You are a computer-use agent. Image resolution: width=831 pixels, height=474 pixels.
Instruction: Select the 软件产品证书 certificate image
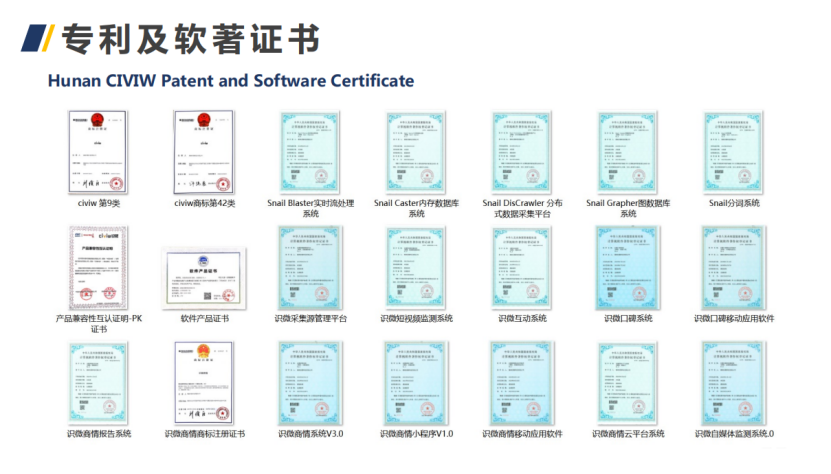click(x=204, y=278)
